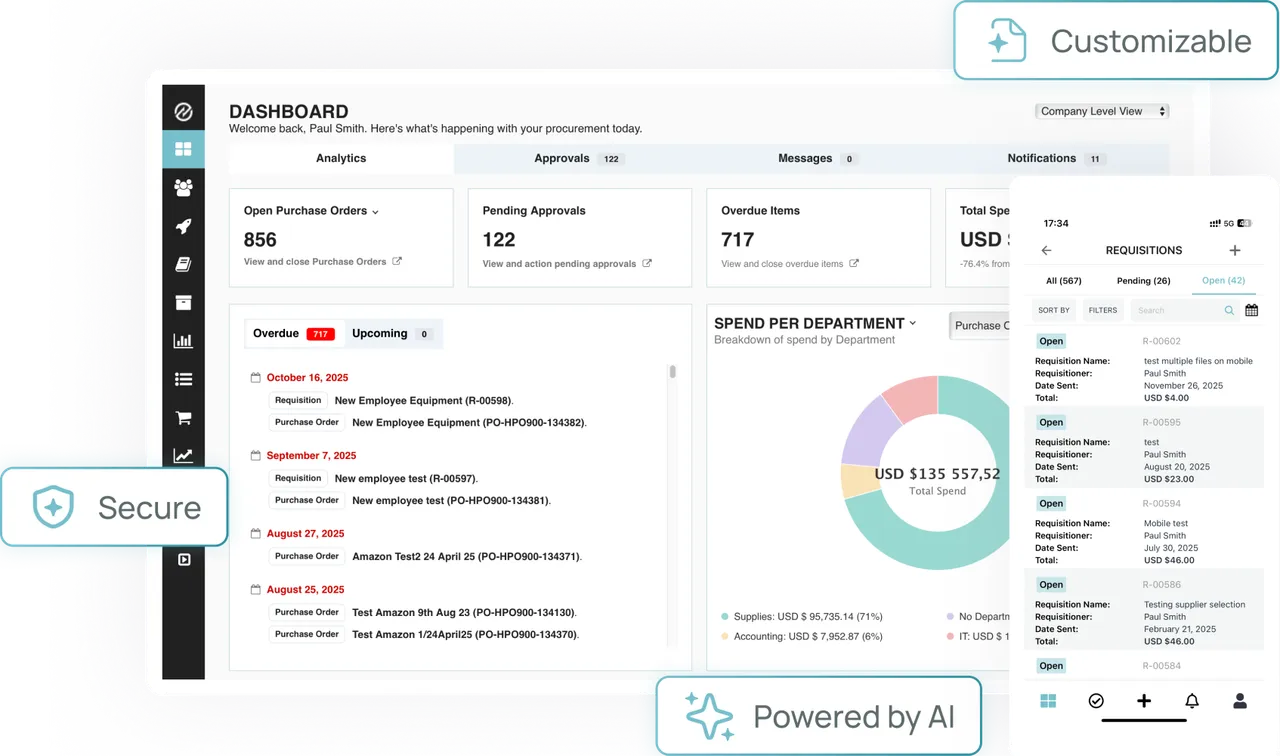Open the calendar icon in mobile filters

tap(1251, 310)
